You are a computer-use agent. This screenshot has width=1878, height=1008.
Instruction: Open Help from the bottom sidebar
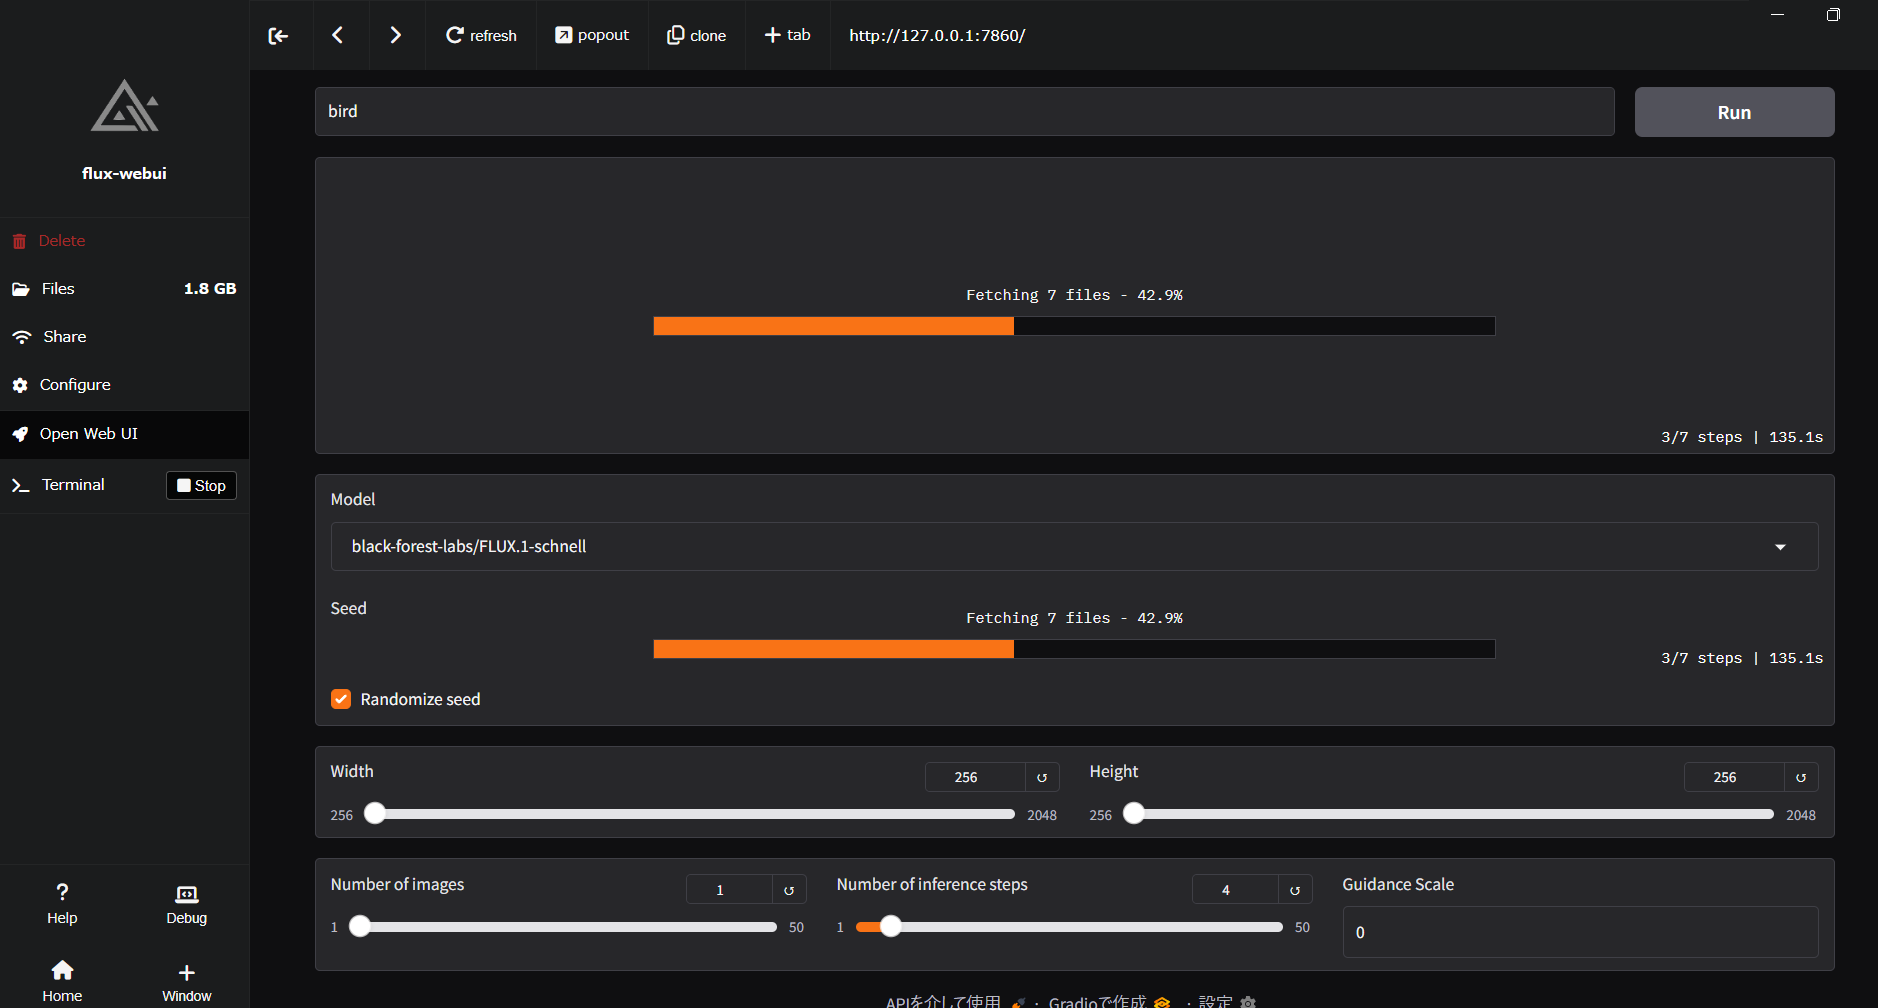point(62,904)
